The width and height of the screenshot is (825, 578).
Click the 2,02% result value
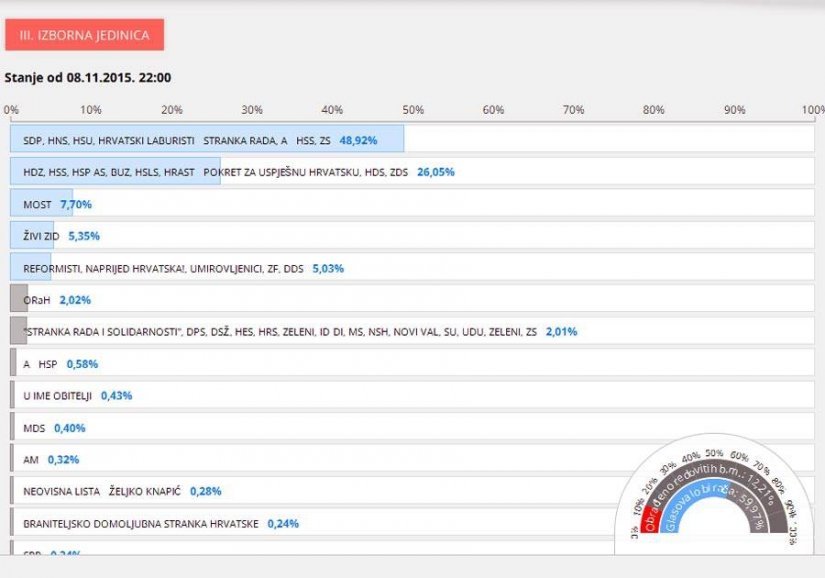pyautogui.click(x=75, y=300)
